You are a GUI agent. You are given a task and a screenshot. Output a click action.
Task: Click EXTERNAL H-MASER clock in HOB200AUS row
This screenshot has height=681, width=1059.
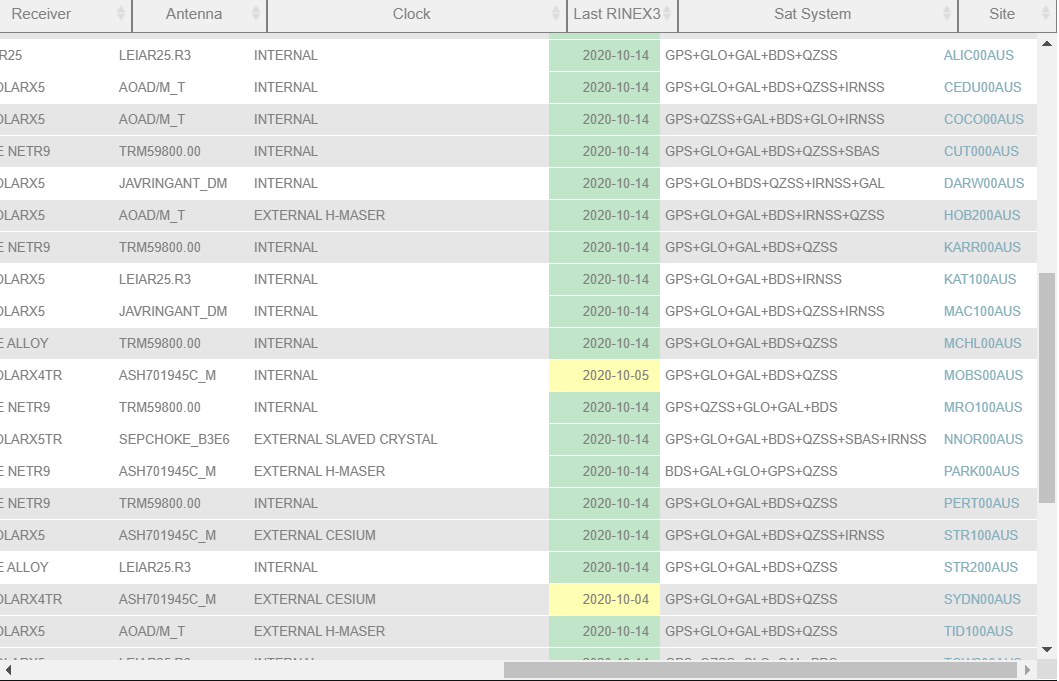(319, 215)
